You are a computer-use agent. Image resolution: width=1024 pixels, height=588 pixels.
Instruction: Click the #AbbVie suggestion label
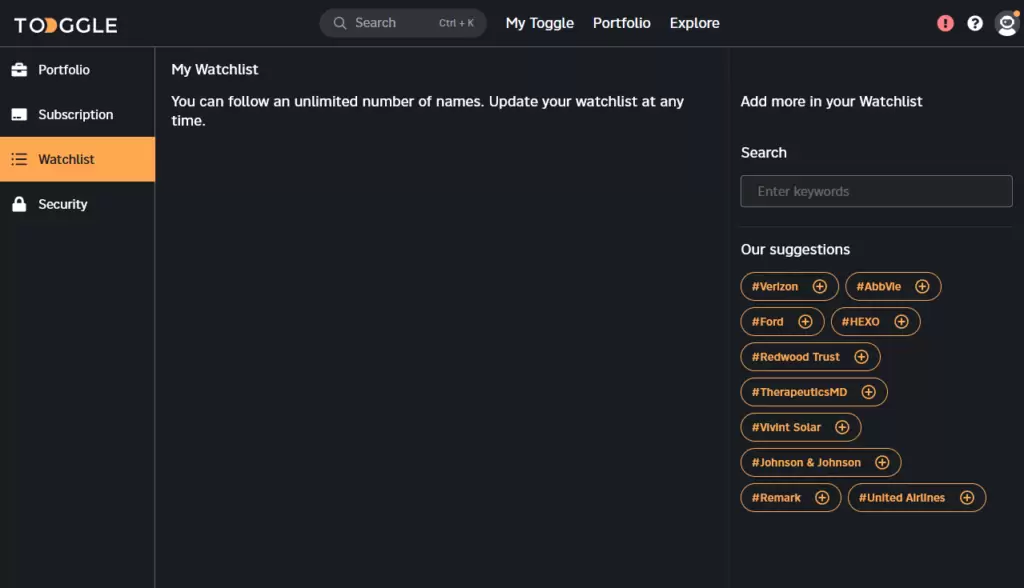pos(878,286)
